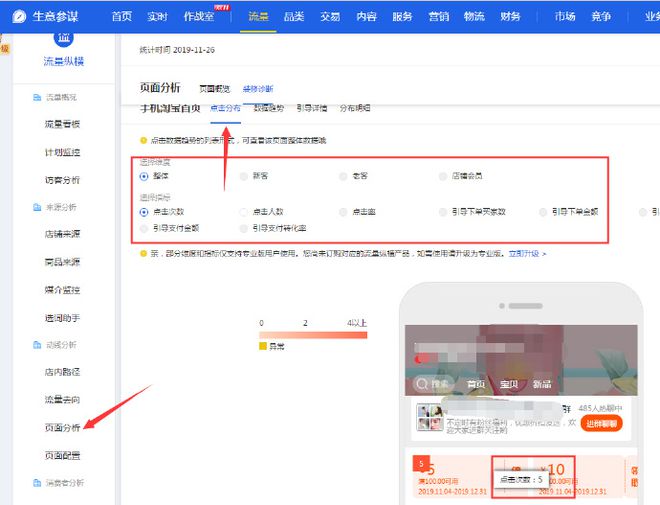Select the 点击人数 metric radio button
This screenshot has width=660, height=505.
(x=244, y=212)
